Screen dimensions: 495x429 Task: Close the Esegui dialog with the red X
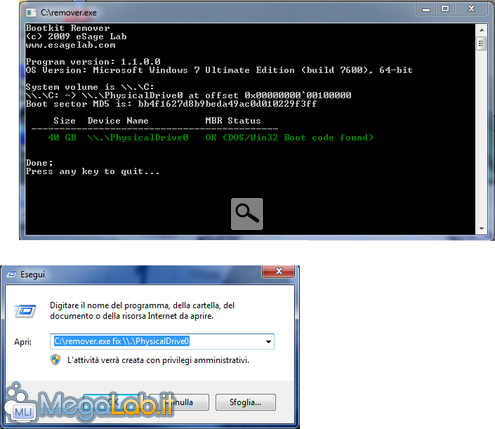(x=279, y=271)
